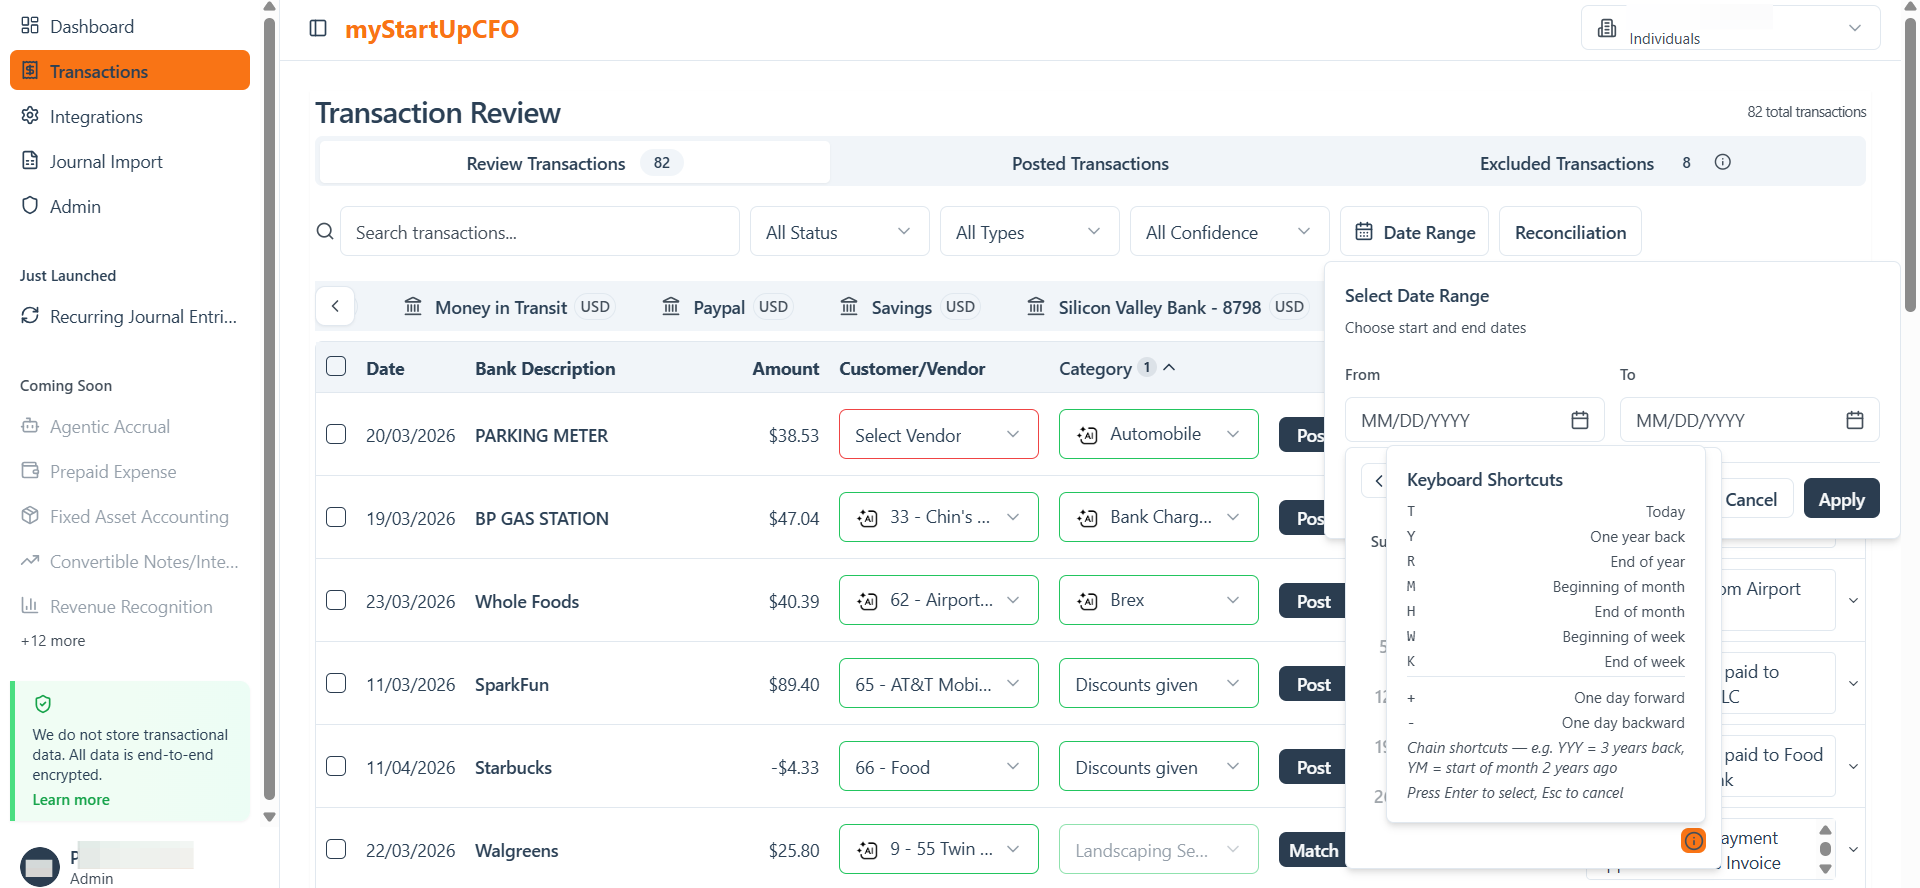Click Cancel in date range panel
Viewport: 1920px width, 888px height.
tap(1751, 499)
